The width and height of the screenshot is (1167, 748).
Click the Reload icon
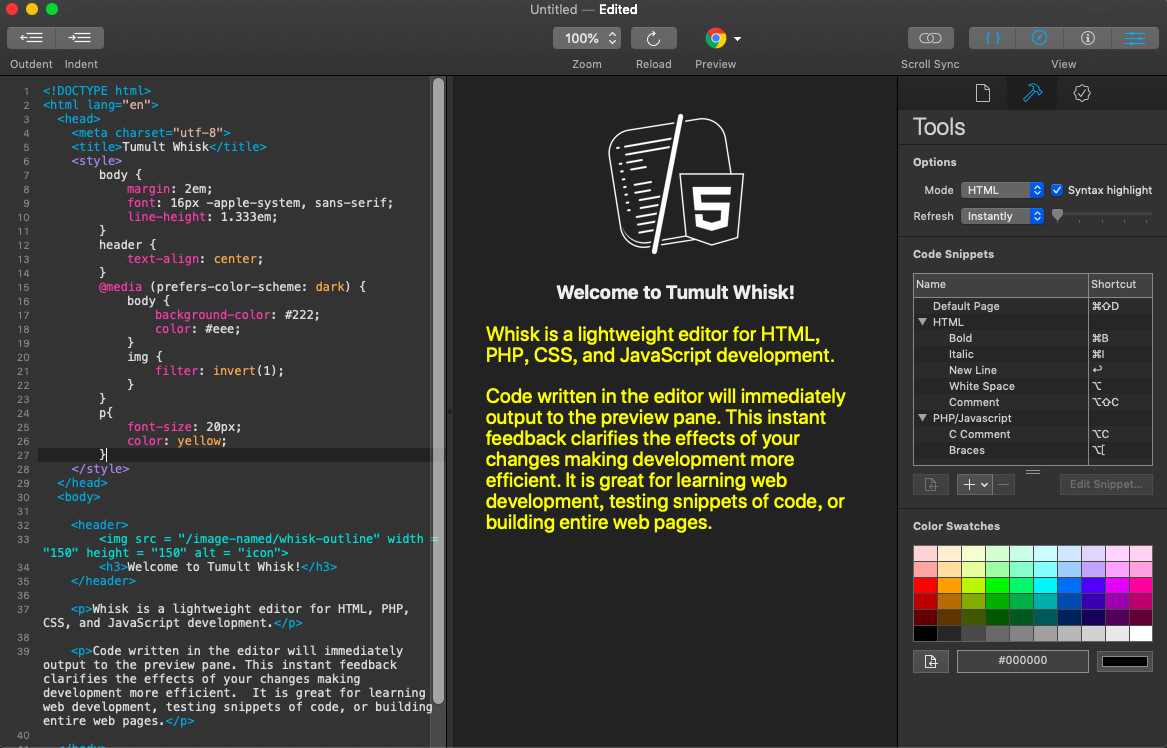click(653, 37)
